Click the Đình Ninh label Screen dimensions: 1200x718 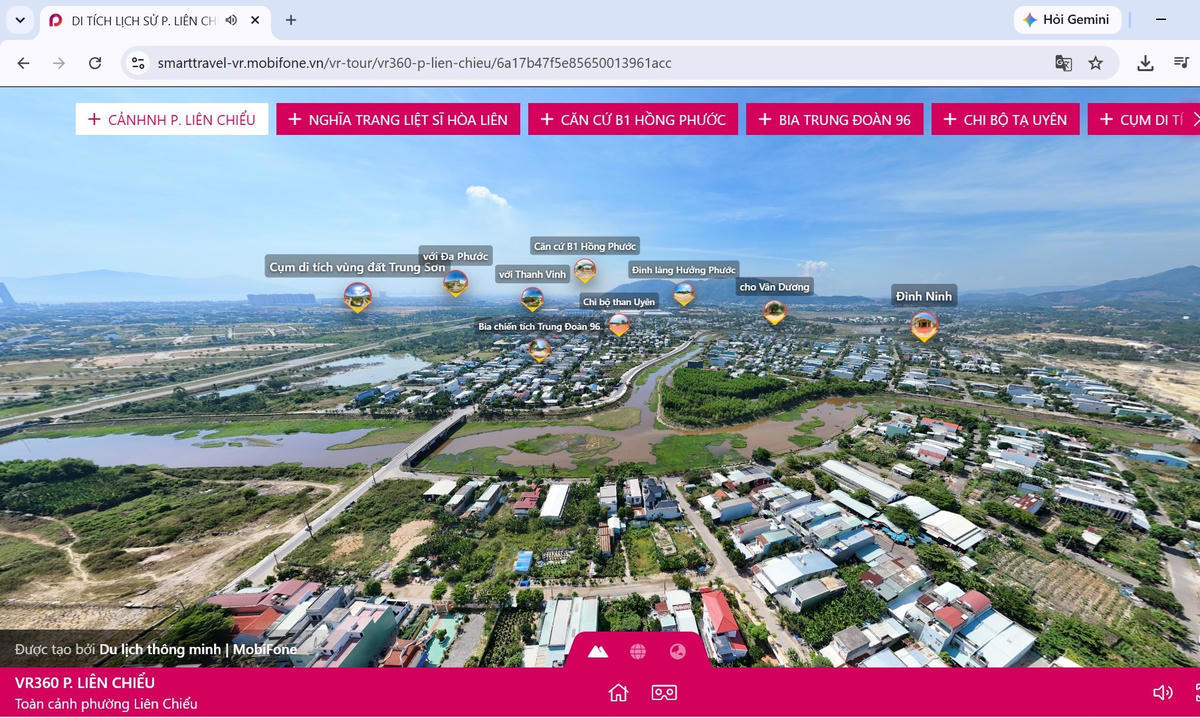pos(924,296)
